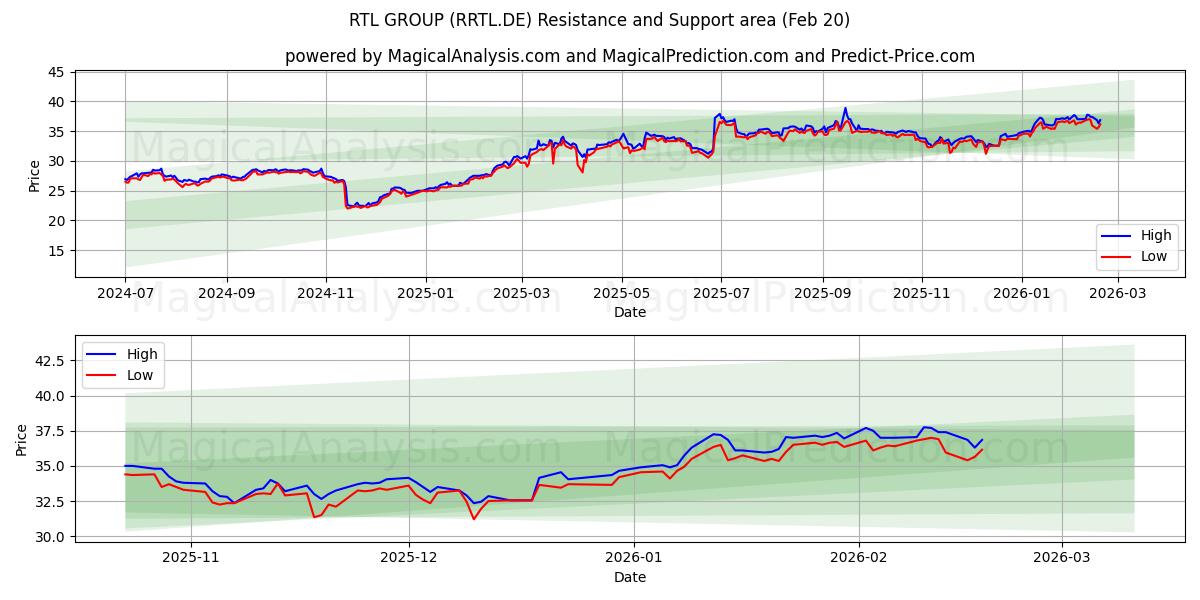
Task: Click the '2025-05' tick label
Action: 622,294
